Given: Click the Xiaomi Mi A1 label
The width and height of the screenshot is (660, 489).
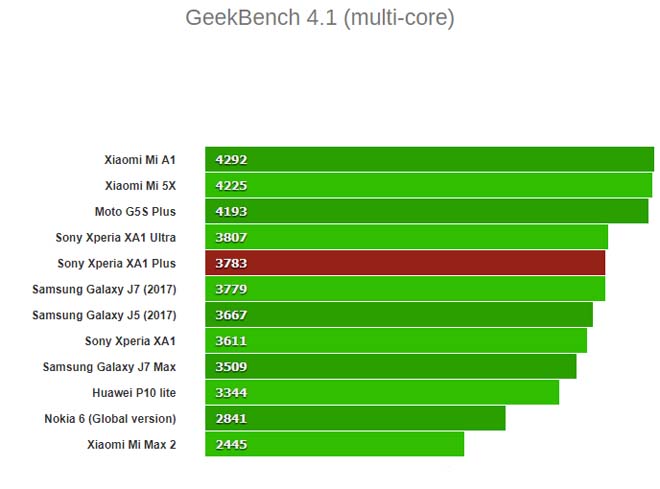Looking at the screenshot, I should point(140,159).
